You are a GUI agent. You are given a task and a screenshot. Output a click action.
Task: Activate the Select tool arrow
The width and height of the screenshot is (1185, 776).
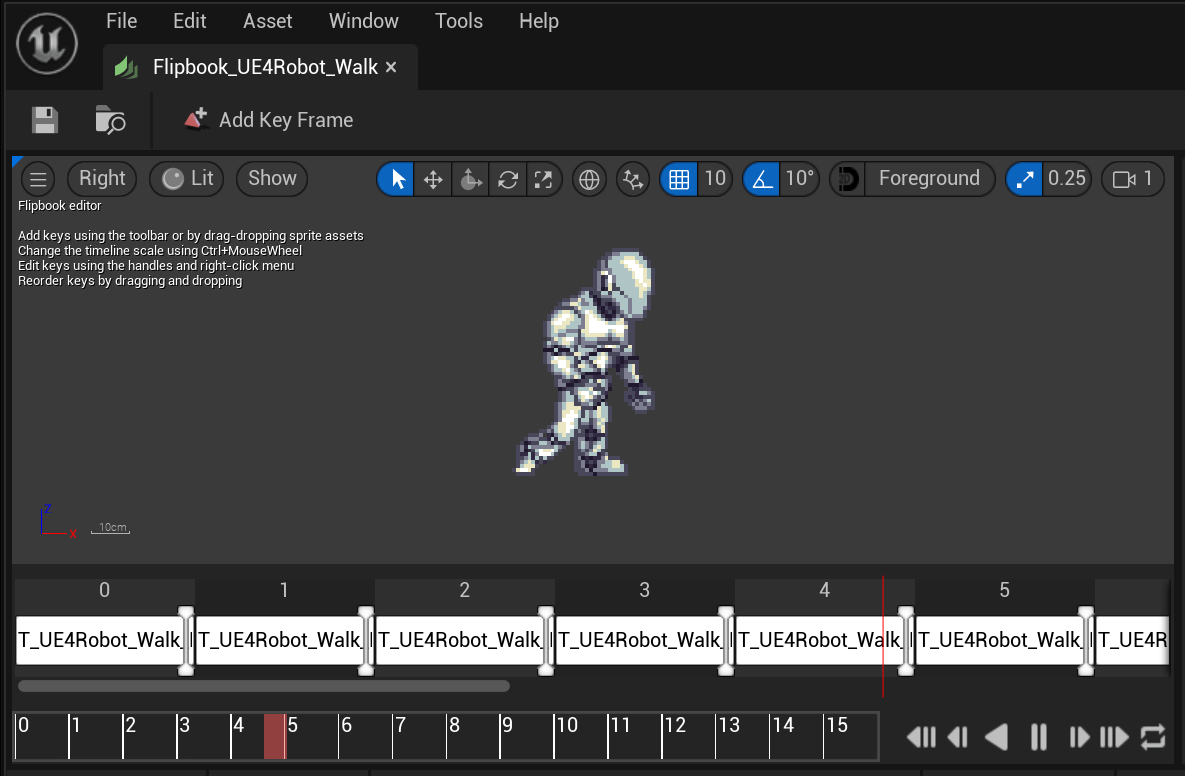(x=395, y=178)
